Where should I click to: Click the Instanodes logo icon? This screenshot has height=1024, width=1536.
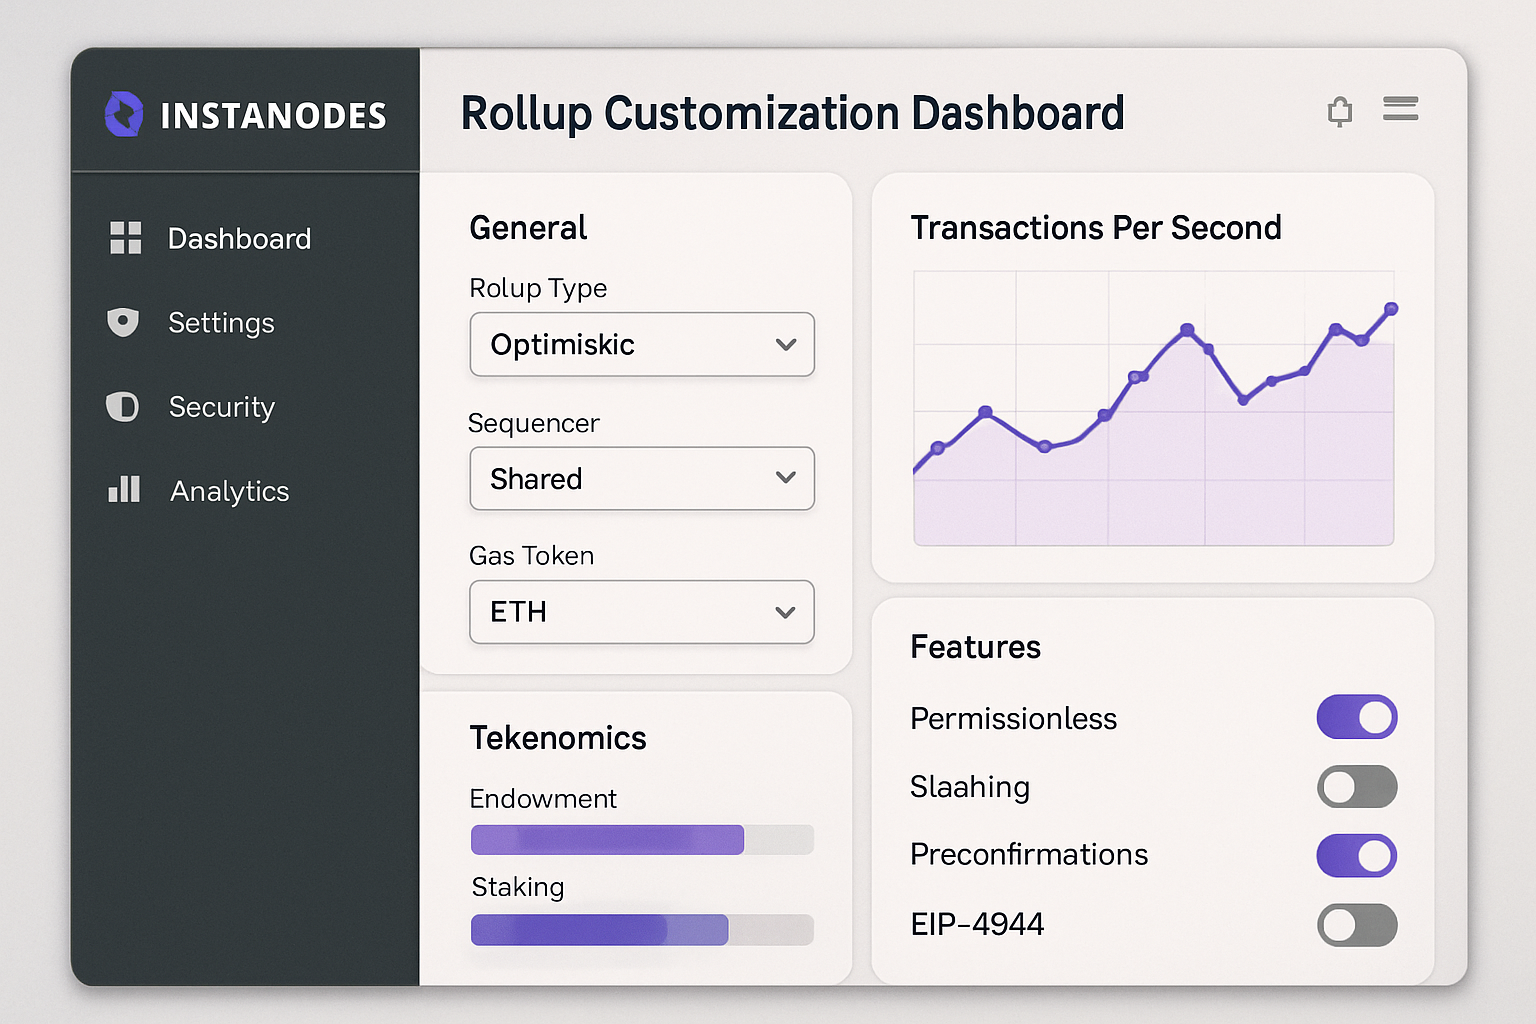click(x=124, y=114)
